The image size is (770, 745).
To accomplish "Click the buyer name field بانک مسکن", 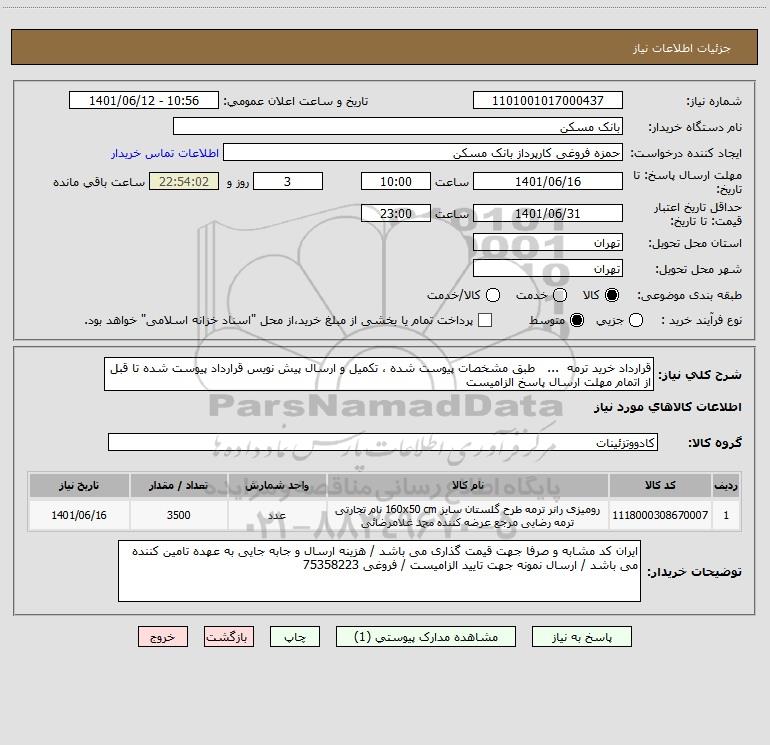I will coord(398,127).
